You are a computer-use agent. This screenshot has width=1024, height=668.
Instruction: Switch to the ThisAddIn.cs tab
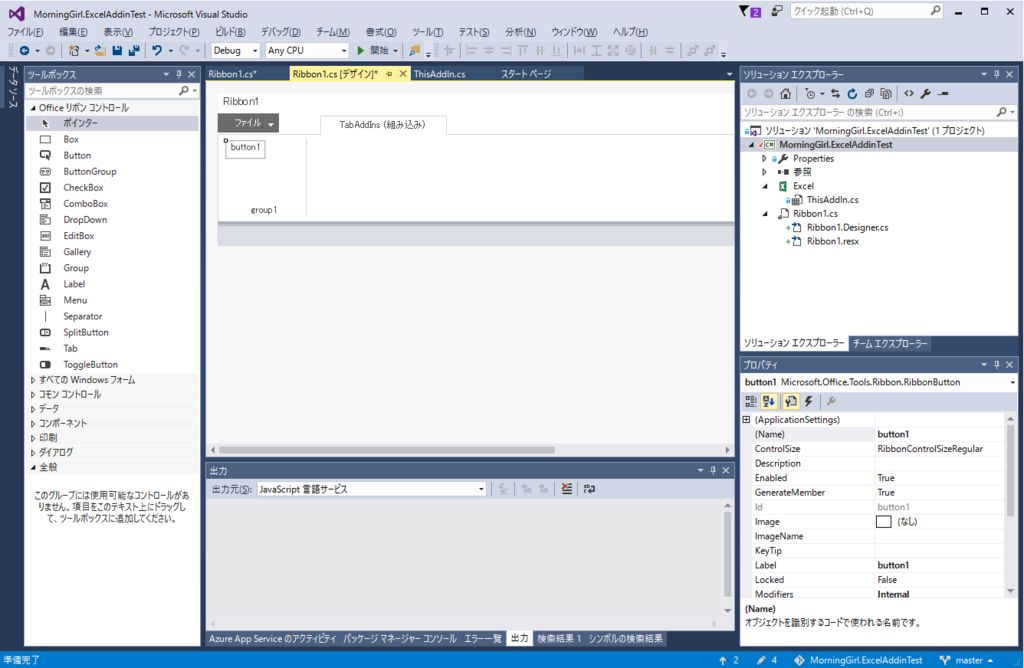(440, 74)
